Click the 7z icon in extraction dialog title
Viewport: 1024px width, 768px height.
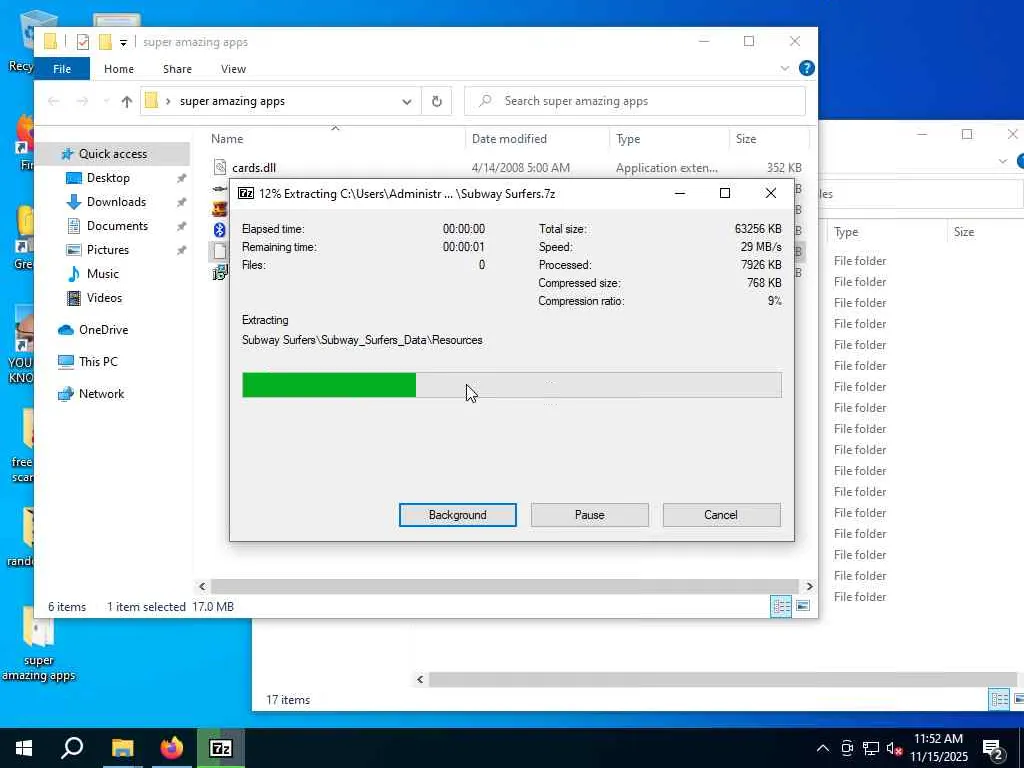[246, 193]
